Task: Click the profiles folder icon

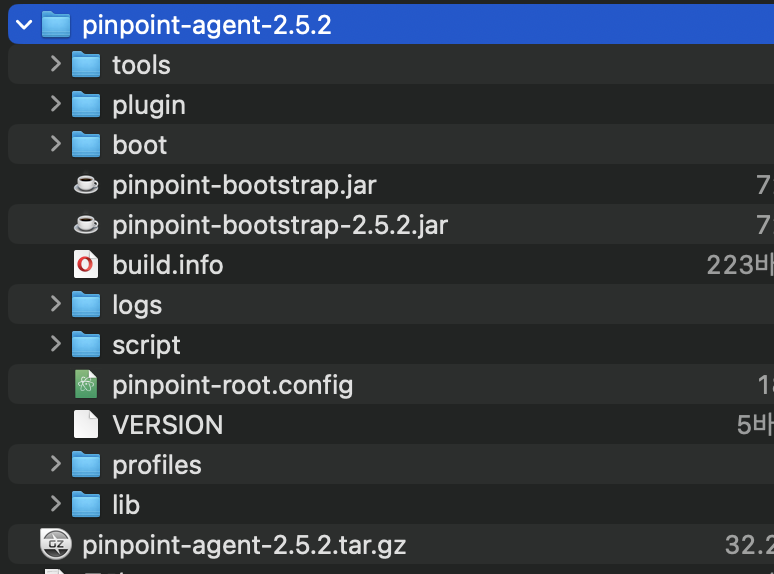Action: [86, 464]
